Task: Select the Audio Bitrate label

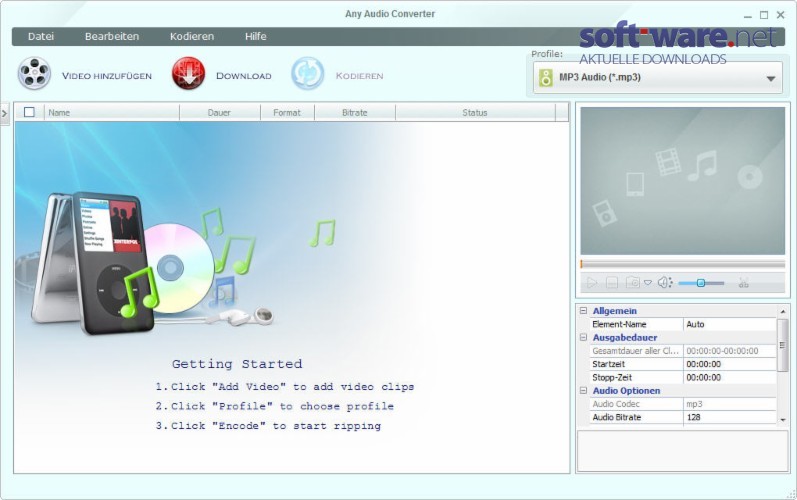Action: point(617,417)
